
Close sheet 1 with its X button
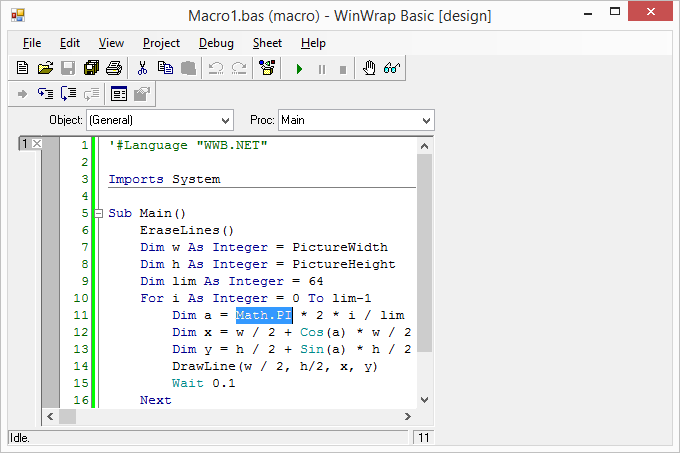(37, 145)
